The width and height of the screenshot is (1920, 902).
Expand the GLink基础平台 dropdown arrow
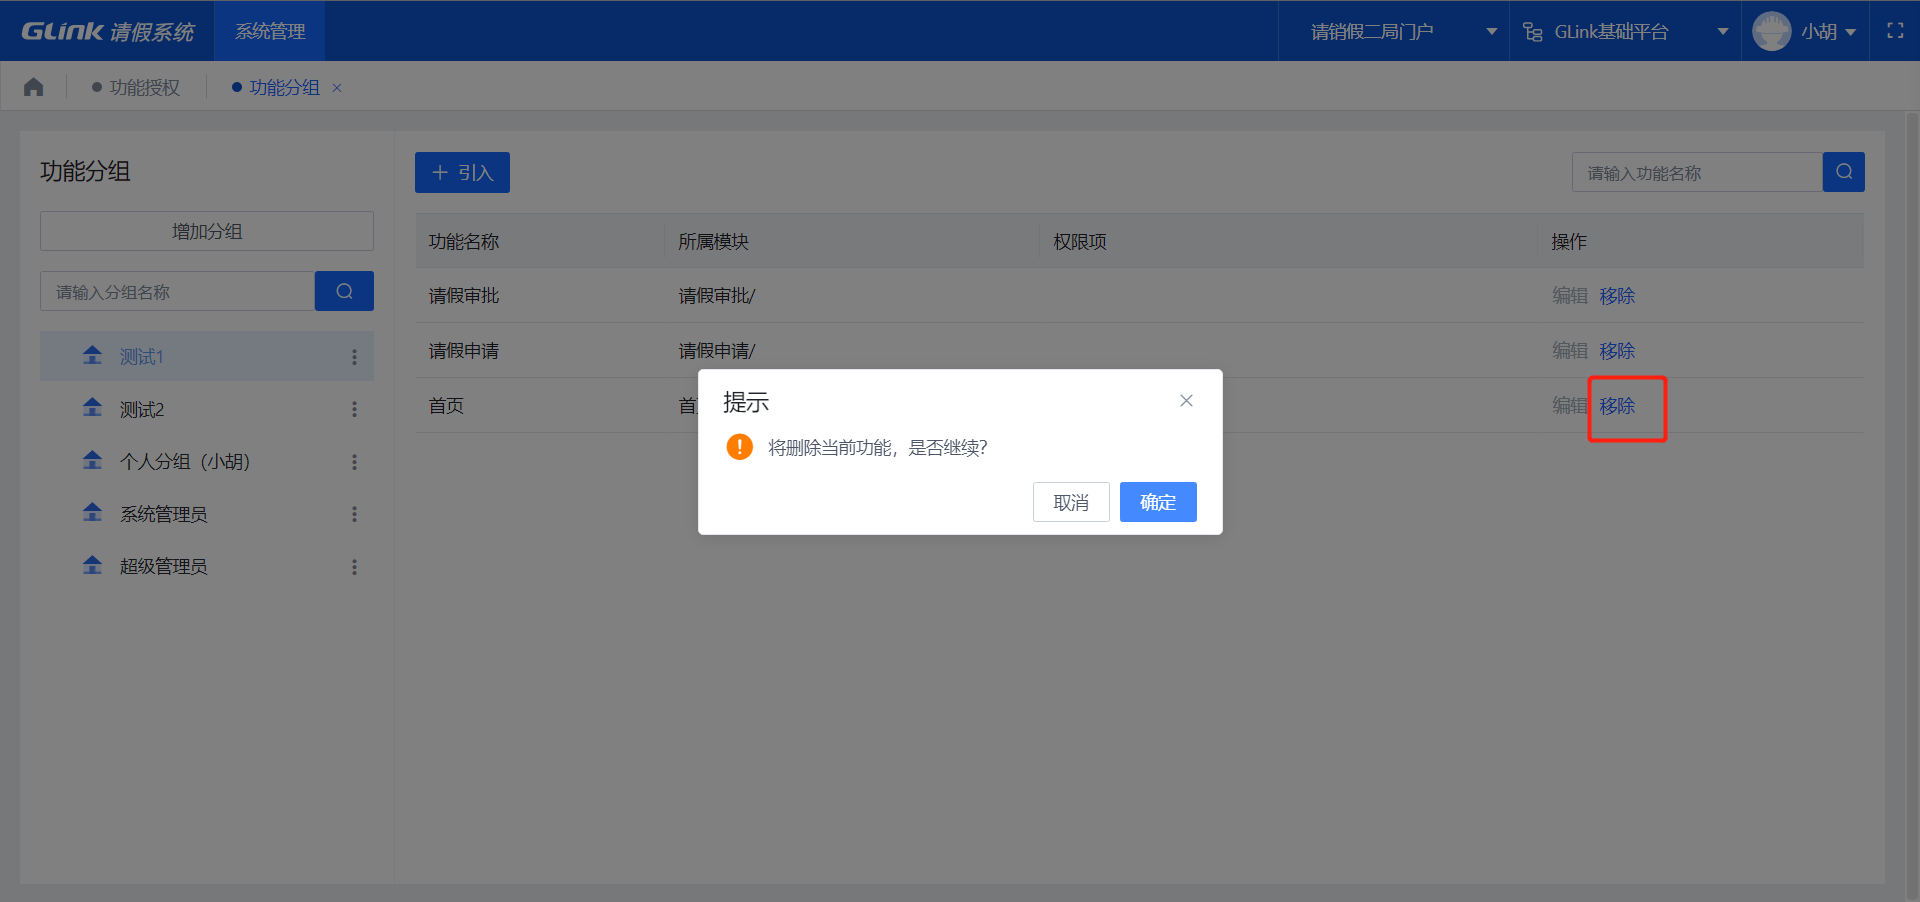(x=1723, y=32)
